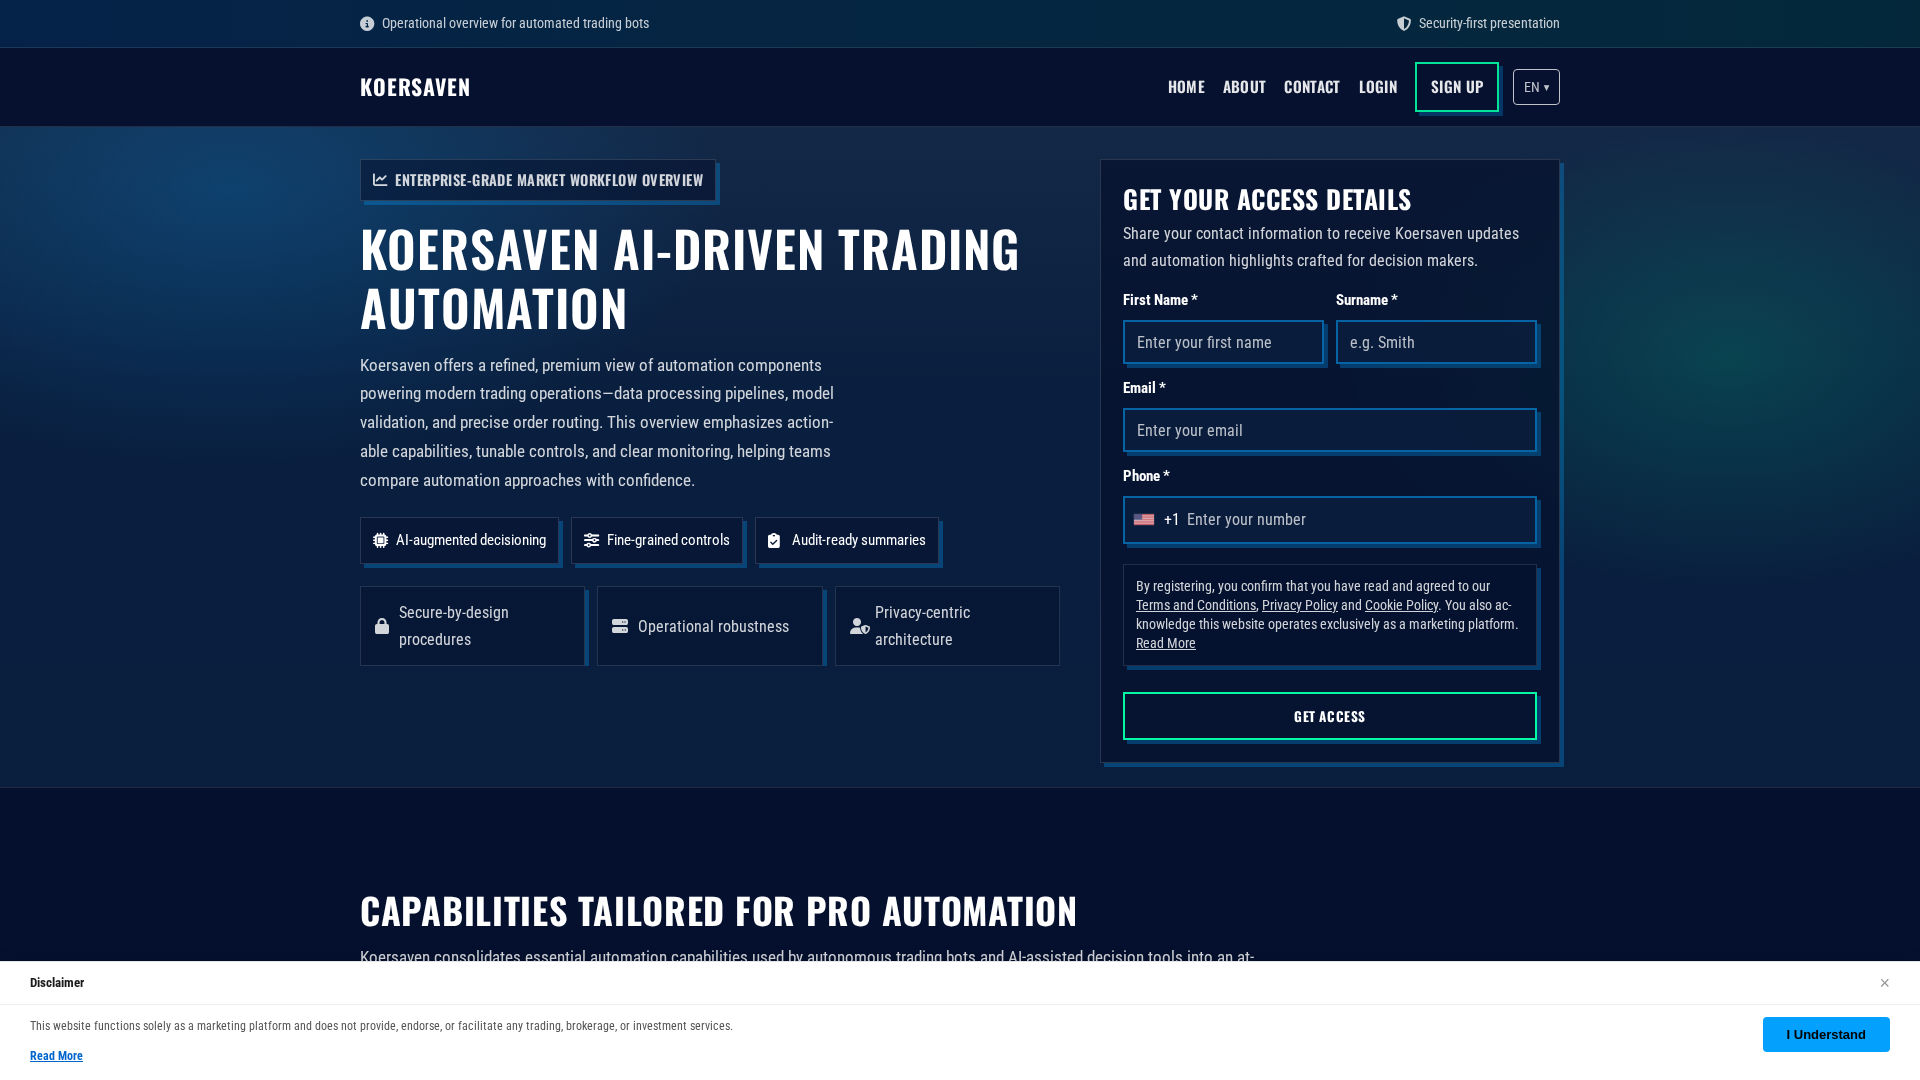1920x1080 pixels.
Task: Click the clipboard icon for Audit-ready summaries
Action: pyautogui.click(x=774, y=540)
